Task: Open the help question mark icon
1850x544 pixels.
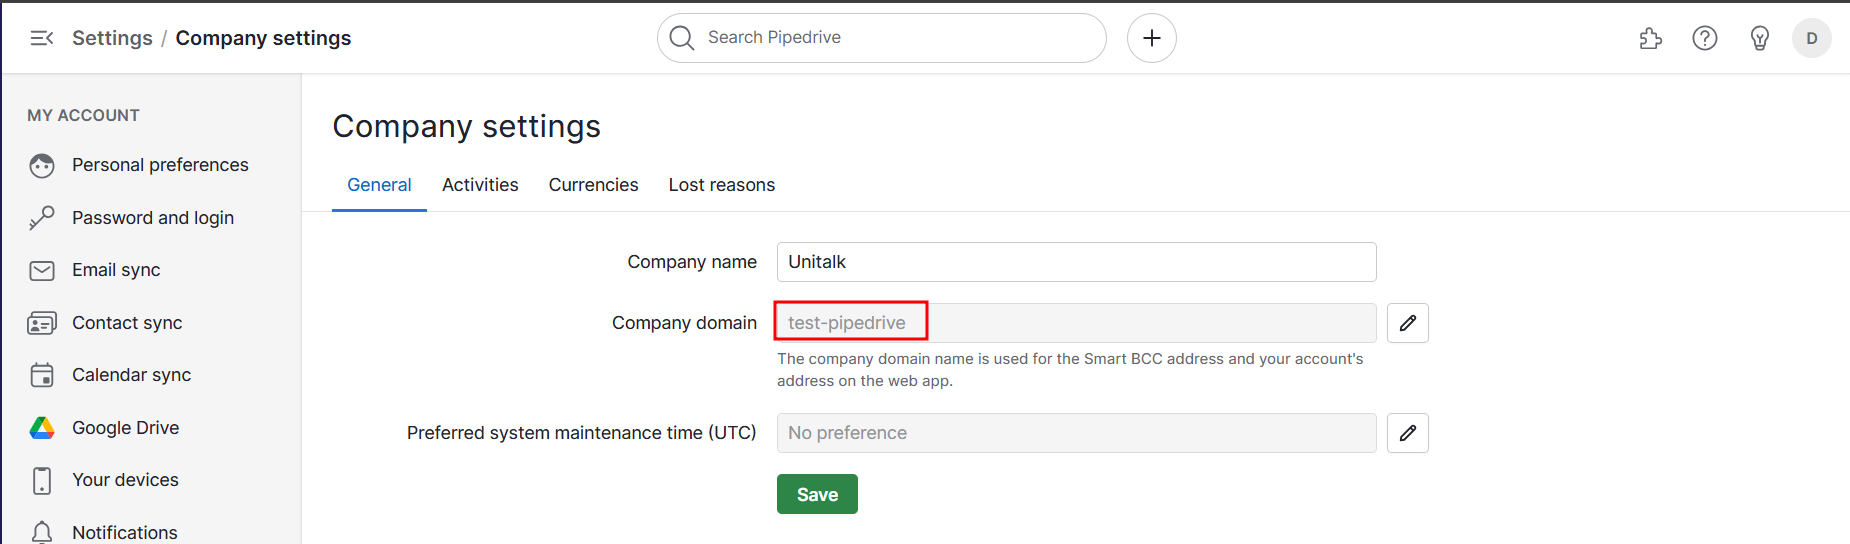Action: coord(1704,38)
